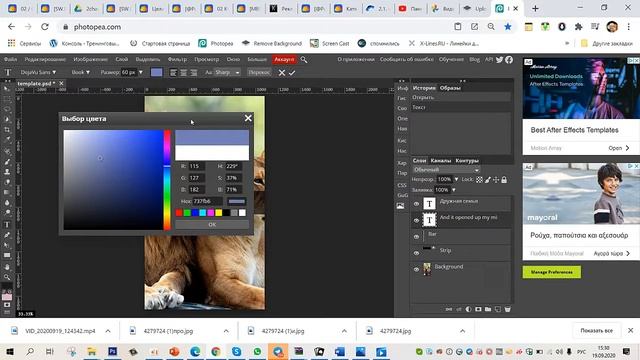Toggle lock position cross-arrows icon
This screenshot has width=640, height=360.
click(x=496, y=180)
